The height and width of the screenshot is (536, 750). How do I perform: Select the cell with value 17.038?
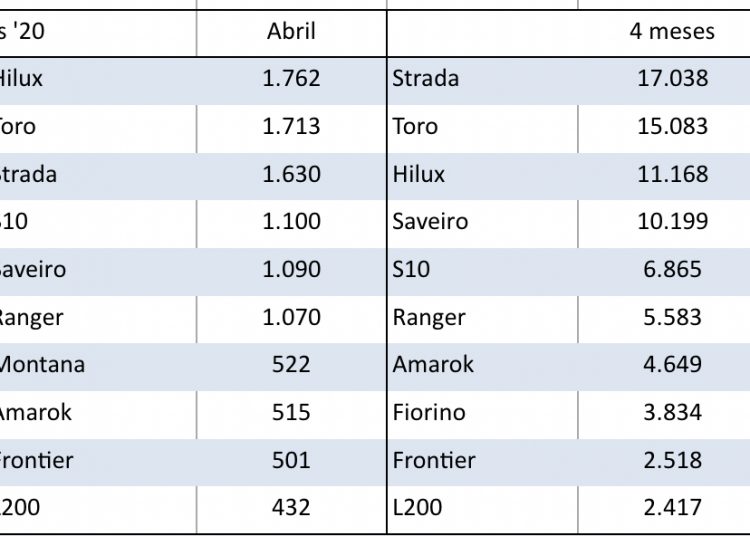click(672, 78)
